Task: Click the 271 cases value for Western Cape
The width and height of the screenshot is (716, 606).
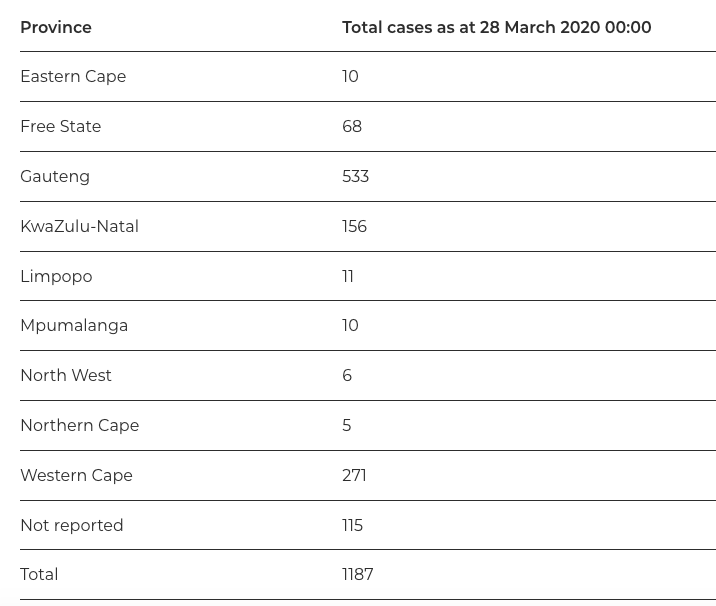Action: [354, 476]
